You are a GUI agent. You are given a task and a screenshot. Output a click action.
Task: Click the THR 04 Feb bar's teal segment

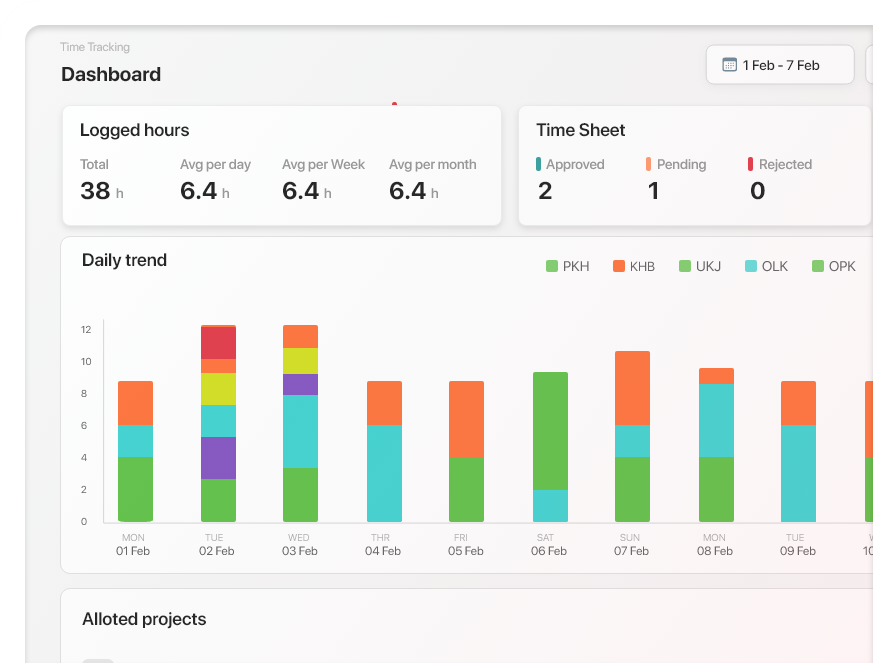[x=384, y=473]
